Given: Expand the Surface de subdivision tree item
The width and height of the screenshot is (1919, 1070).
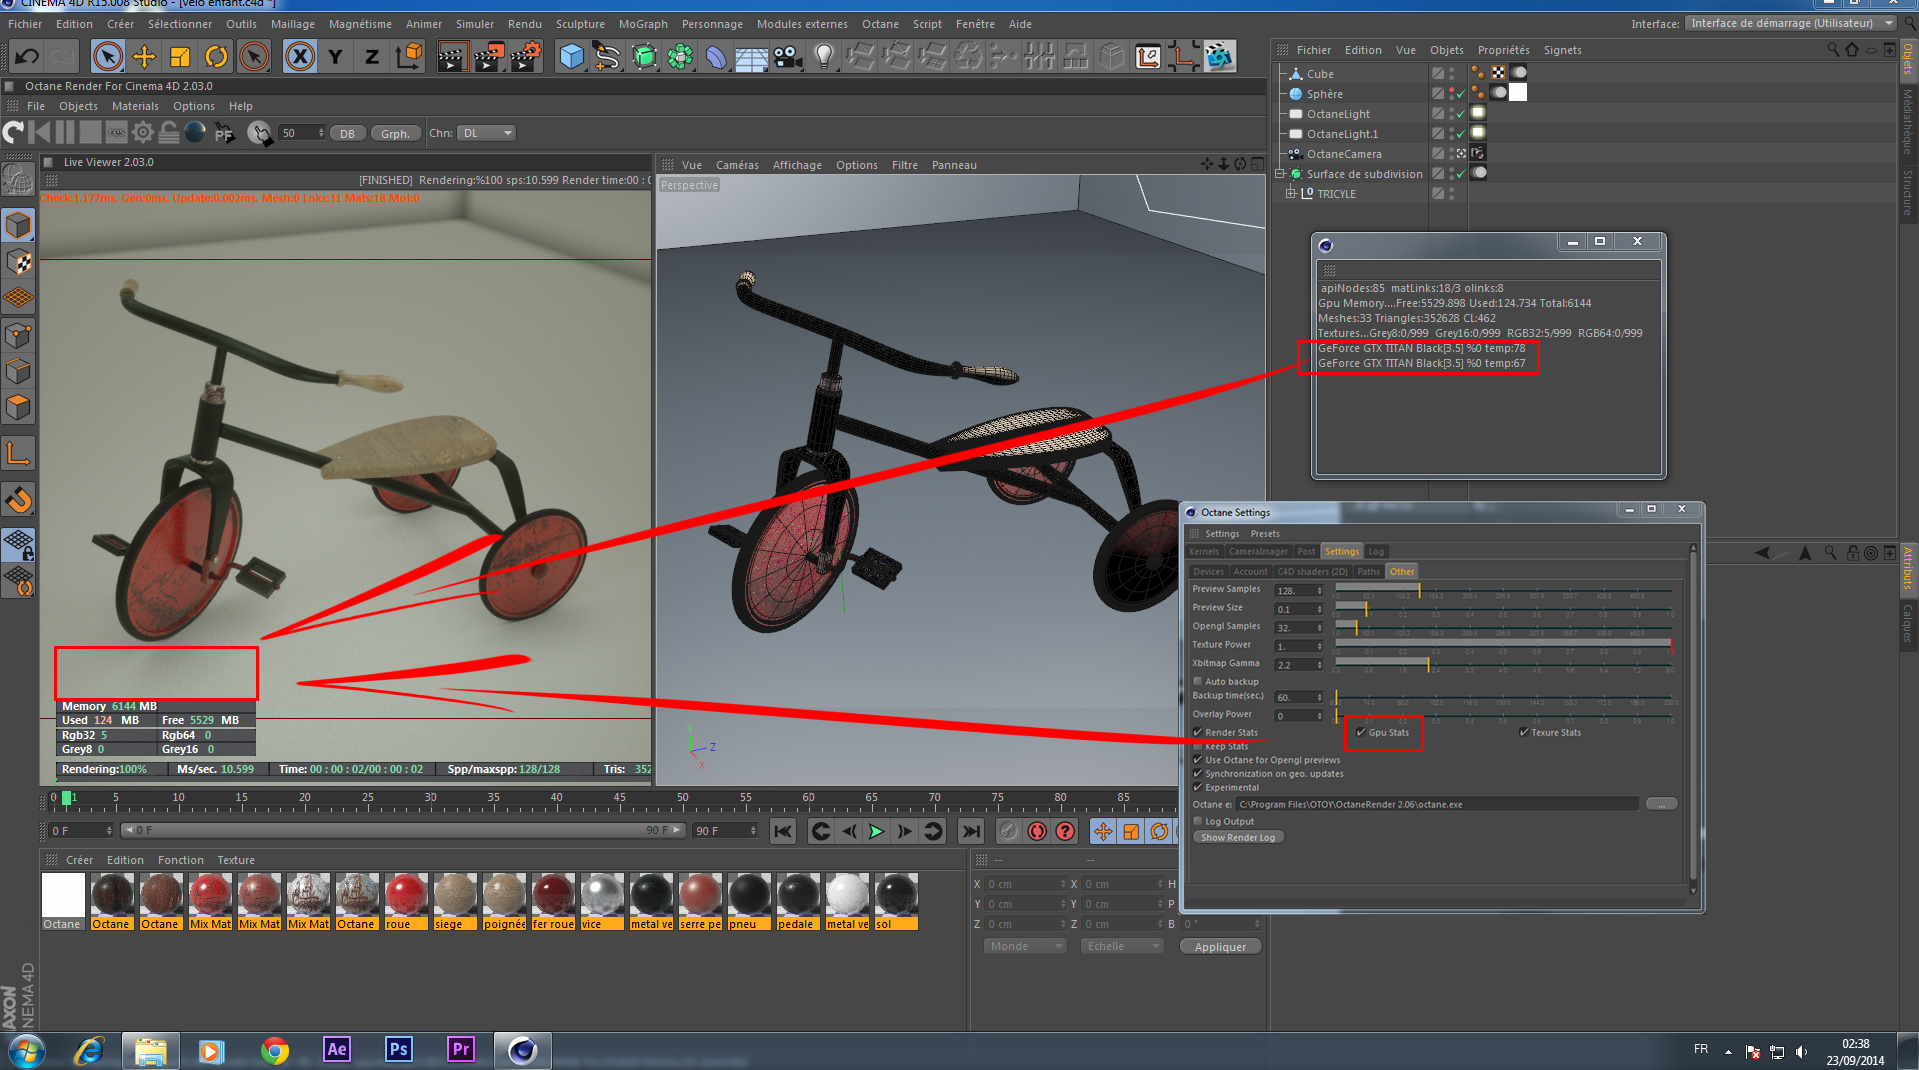Looking at the screenshot, I should coord(1279,174).
